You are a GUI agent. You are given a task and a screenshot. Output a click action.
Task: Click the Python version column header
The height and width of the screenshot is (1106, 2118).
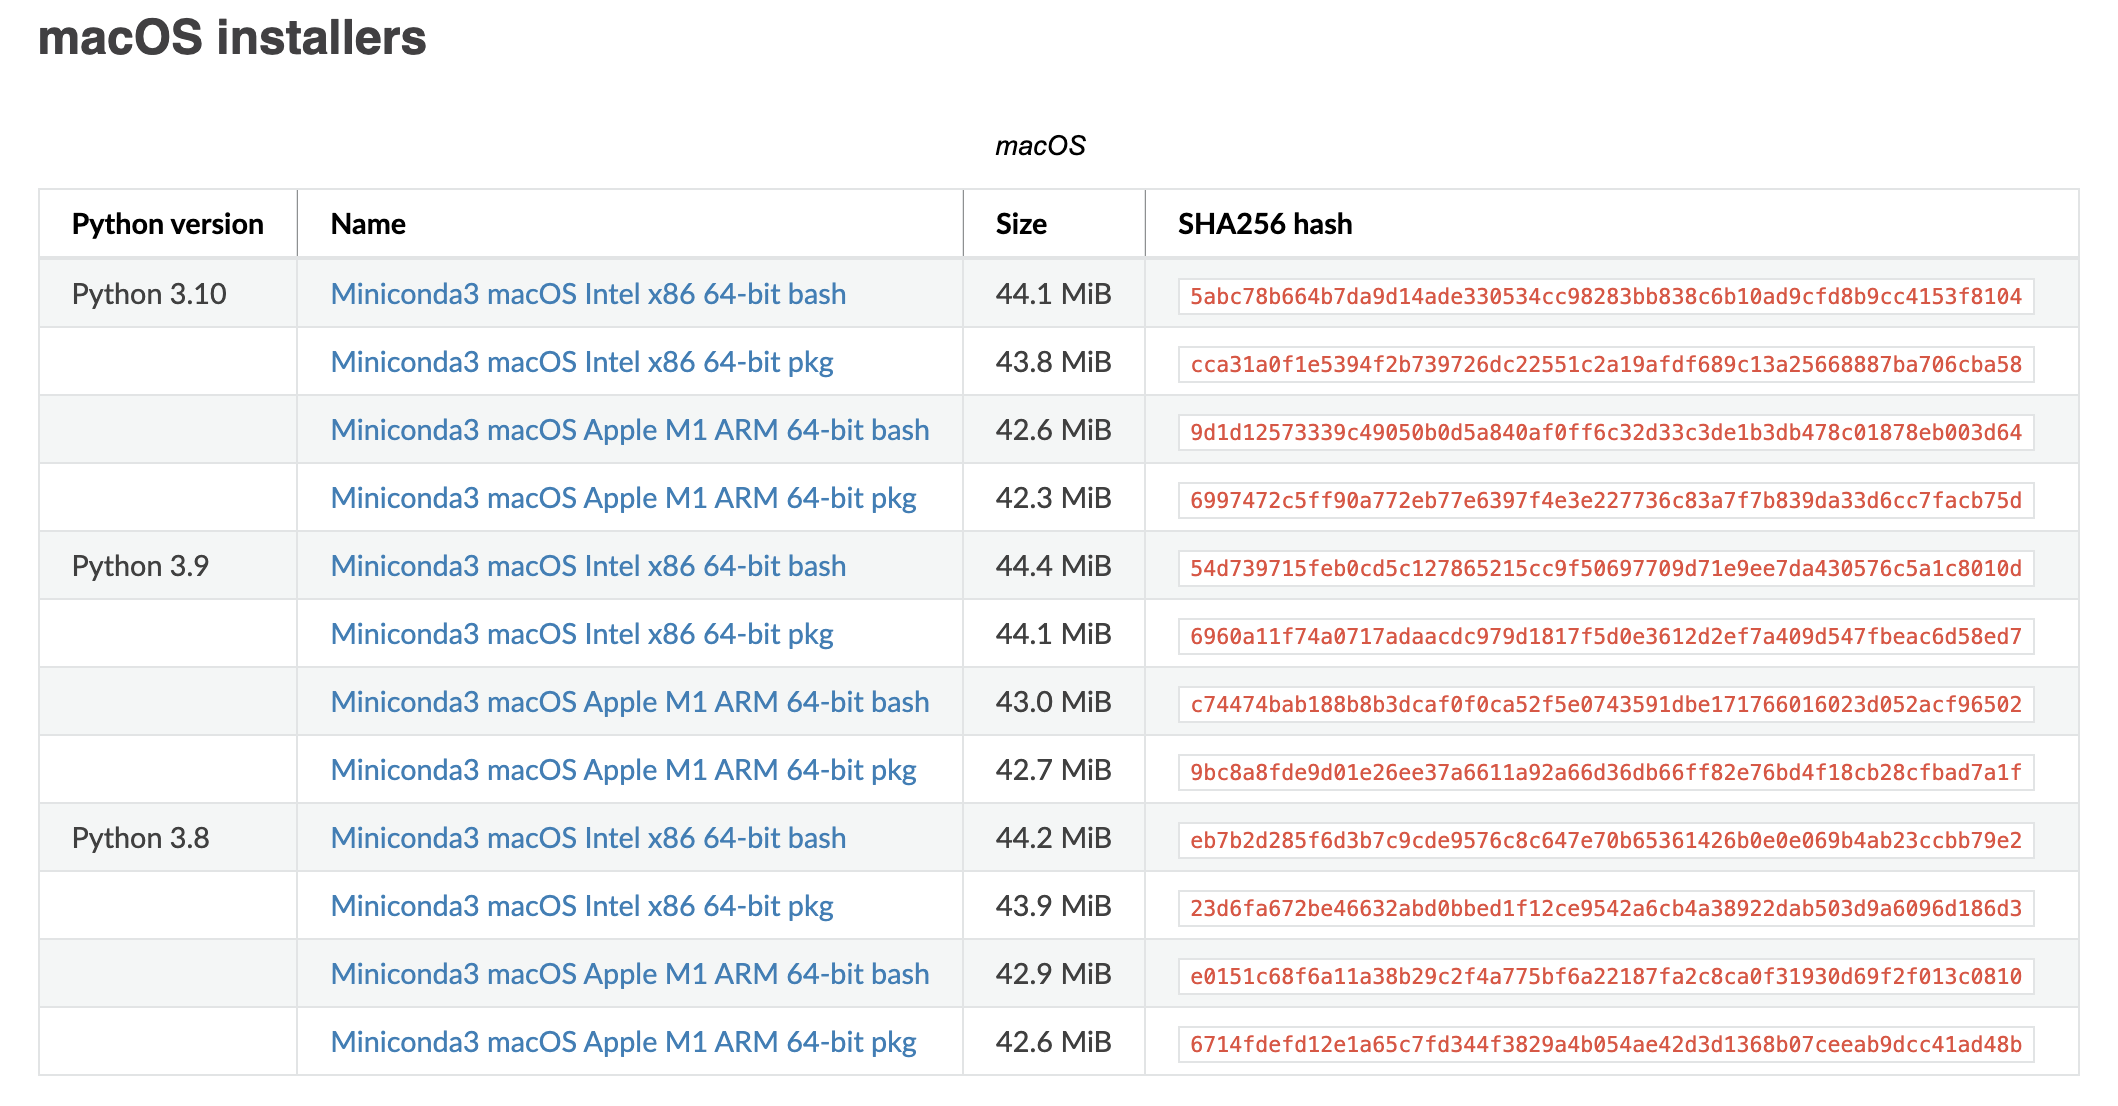click(x=167, y=224)
